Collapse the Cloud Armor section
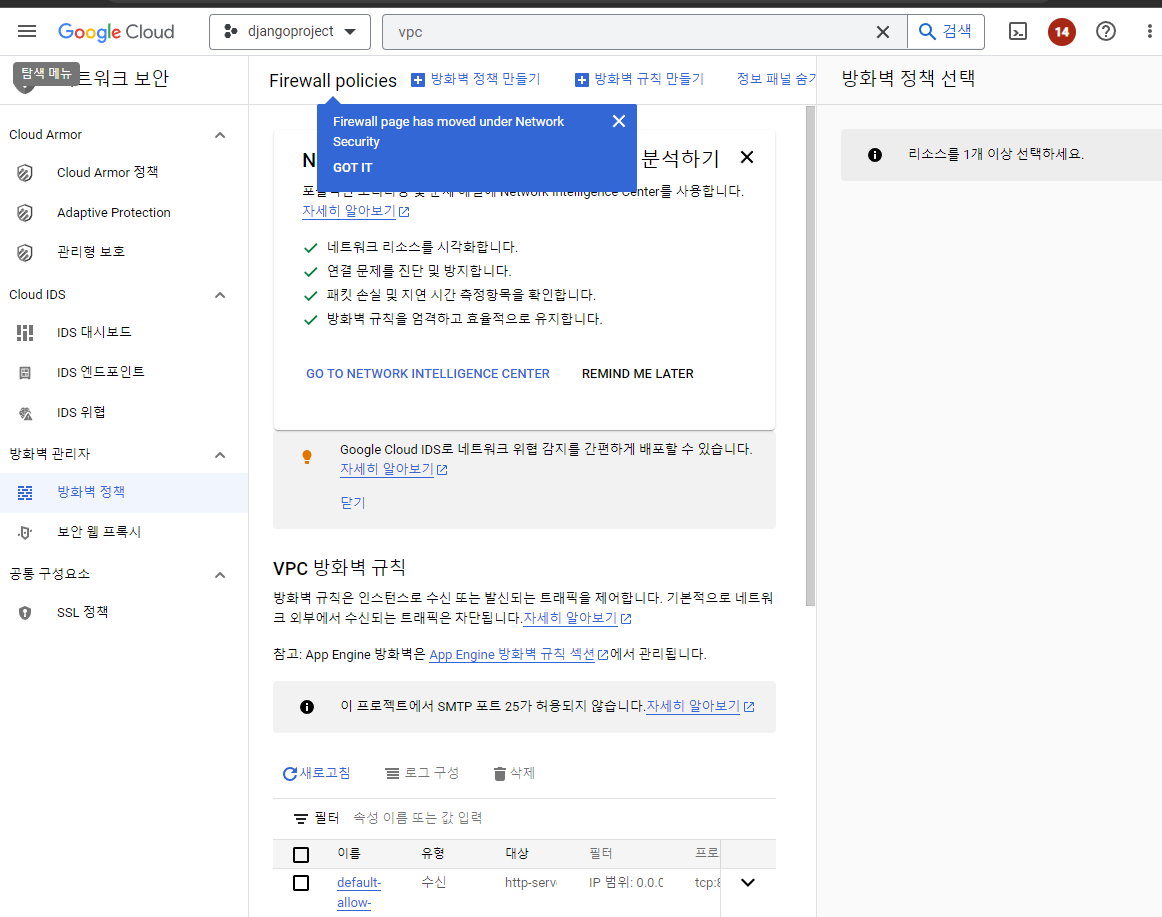This screenshot has width=1162, height=917. pyautogui.click(x=220, y=135)
